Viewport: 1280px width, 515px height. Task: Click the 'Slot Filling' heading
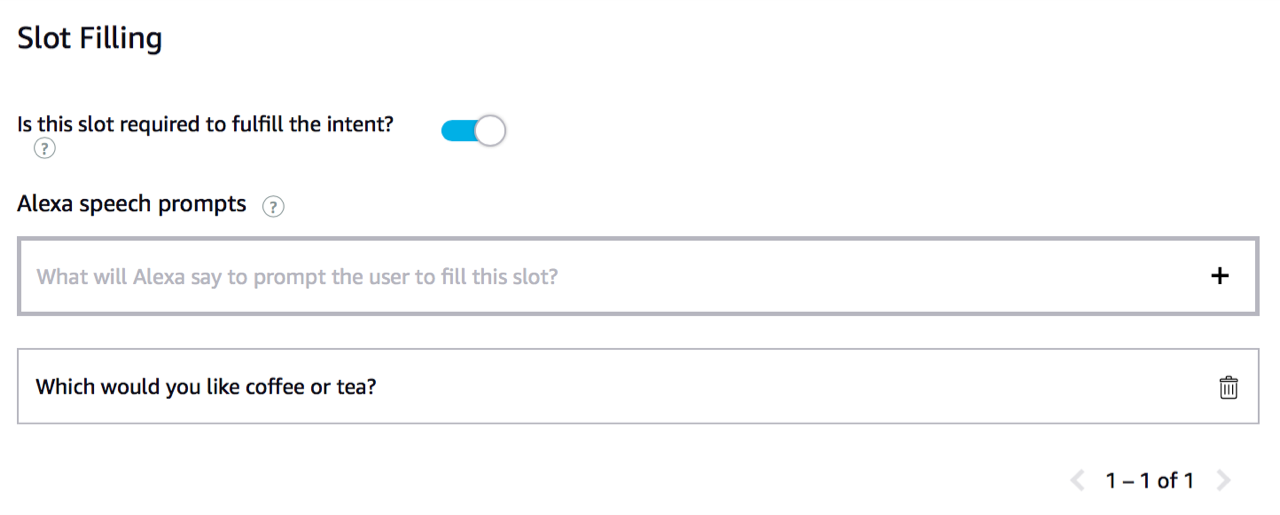pyautogui.click(x=90, y=39)
